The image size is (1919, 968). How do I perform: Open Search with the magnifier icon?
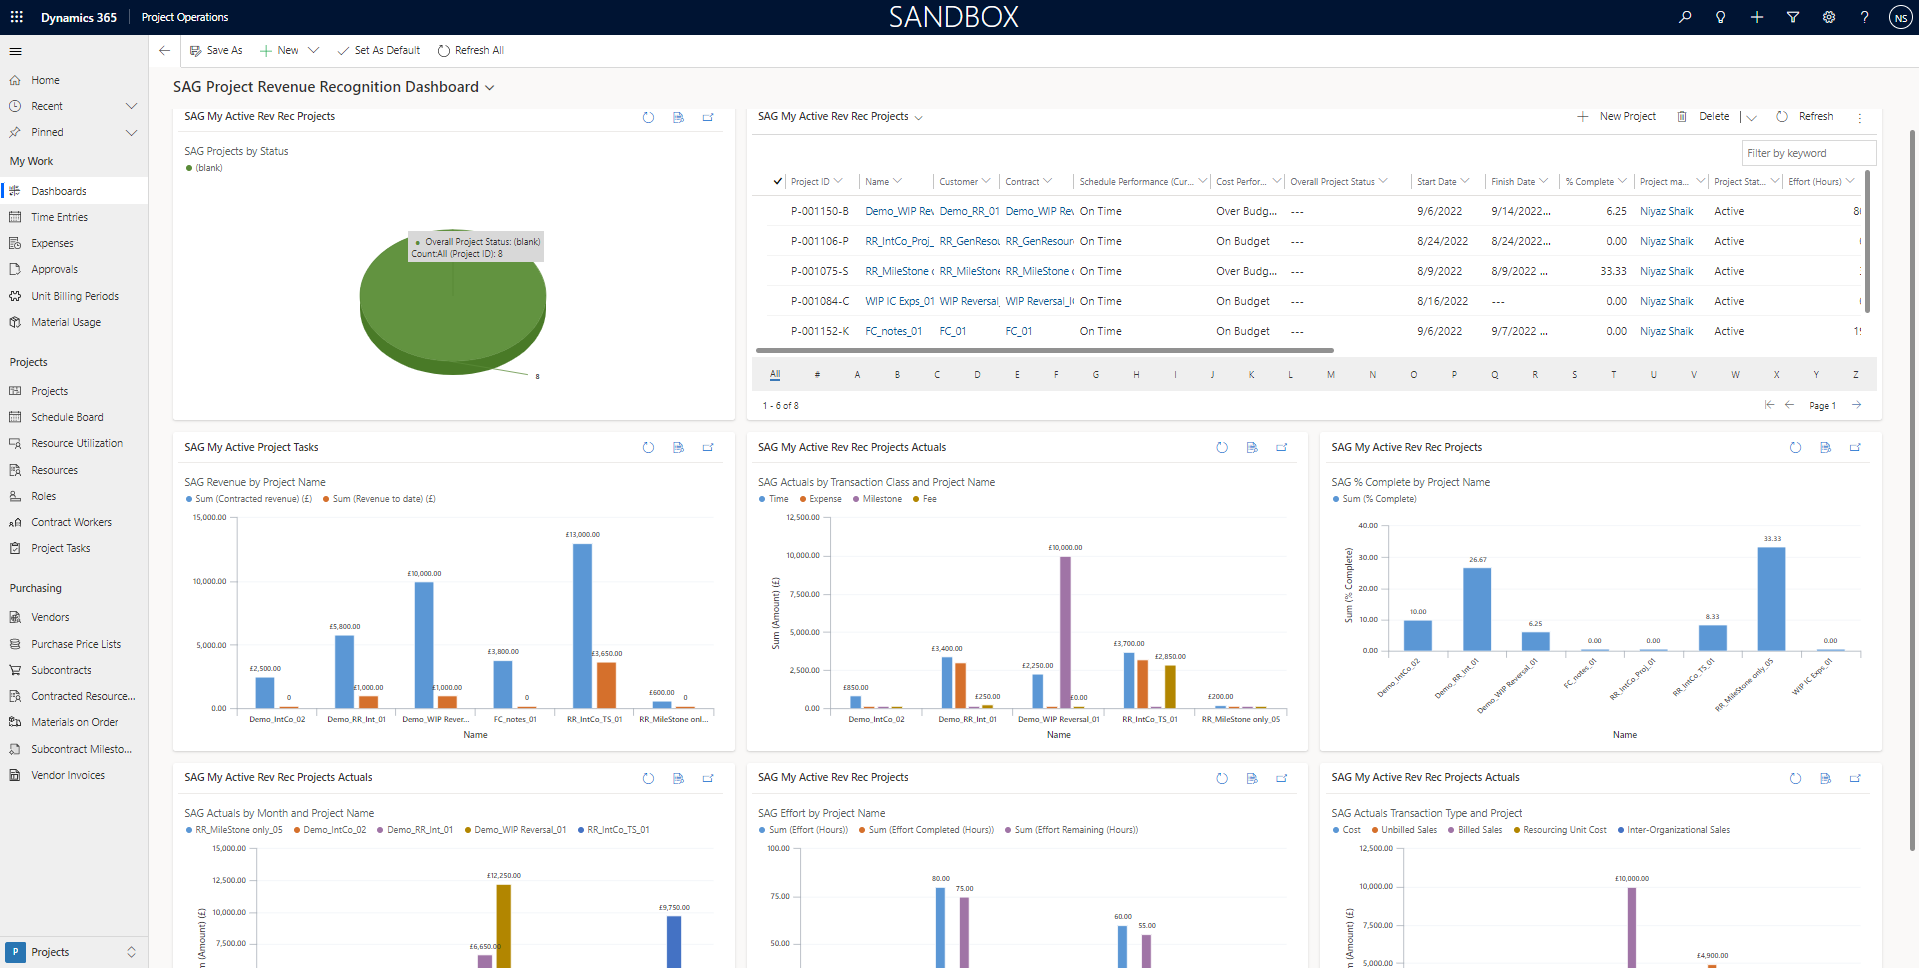pyautogui.click(x=1685, y=17)
